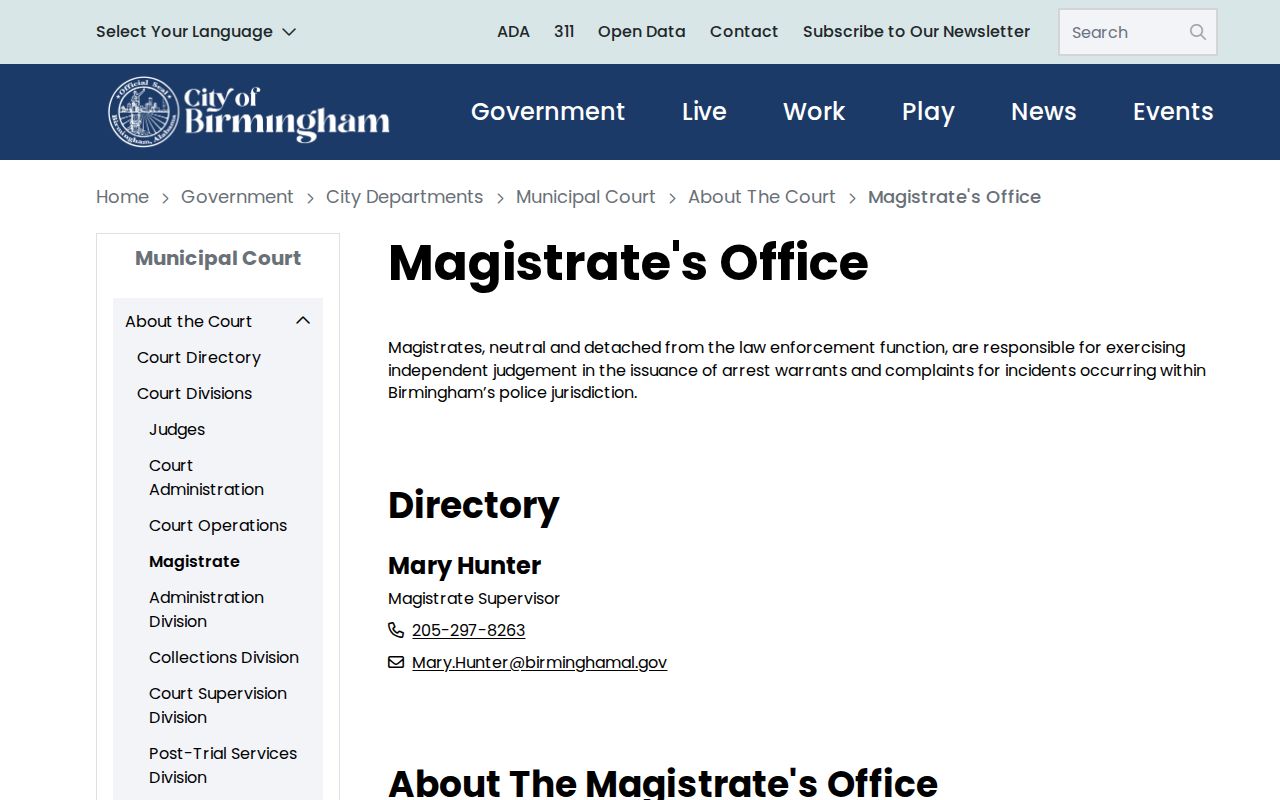Open the News main menu
This screenshot has width=1280, height=800.
click(1044, 111)
